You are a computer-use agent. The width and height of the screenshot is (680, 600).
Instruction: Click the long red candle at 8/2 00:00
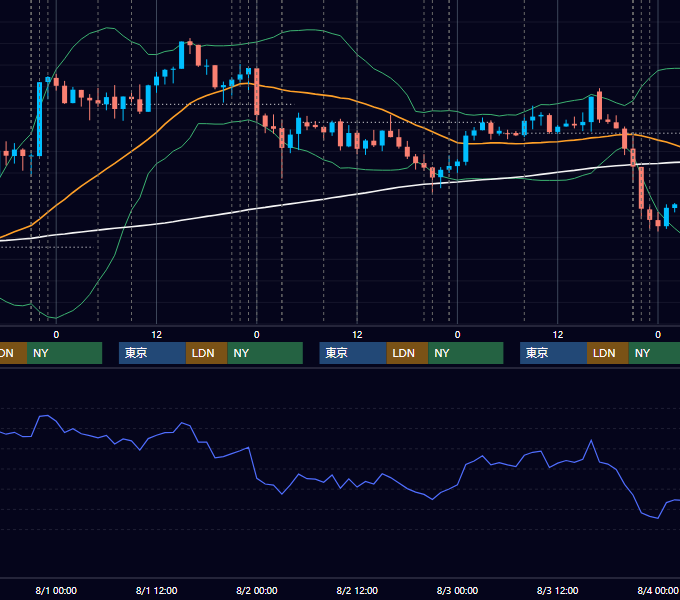[257, 91]
